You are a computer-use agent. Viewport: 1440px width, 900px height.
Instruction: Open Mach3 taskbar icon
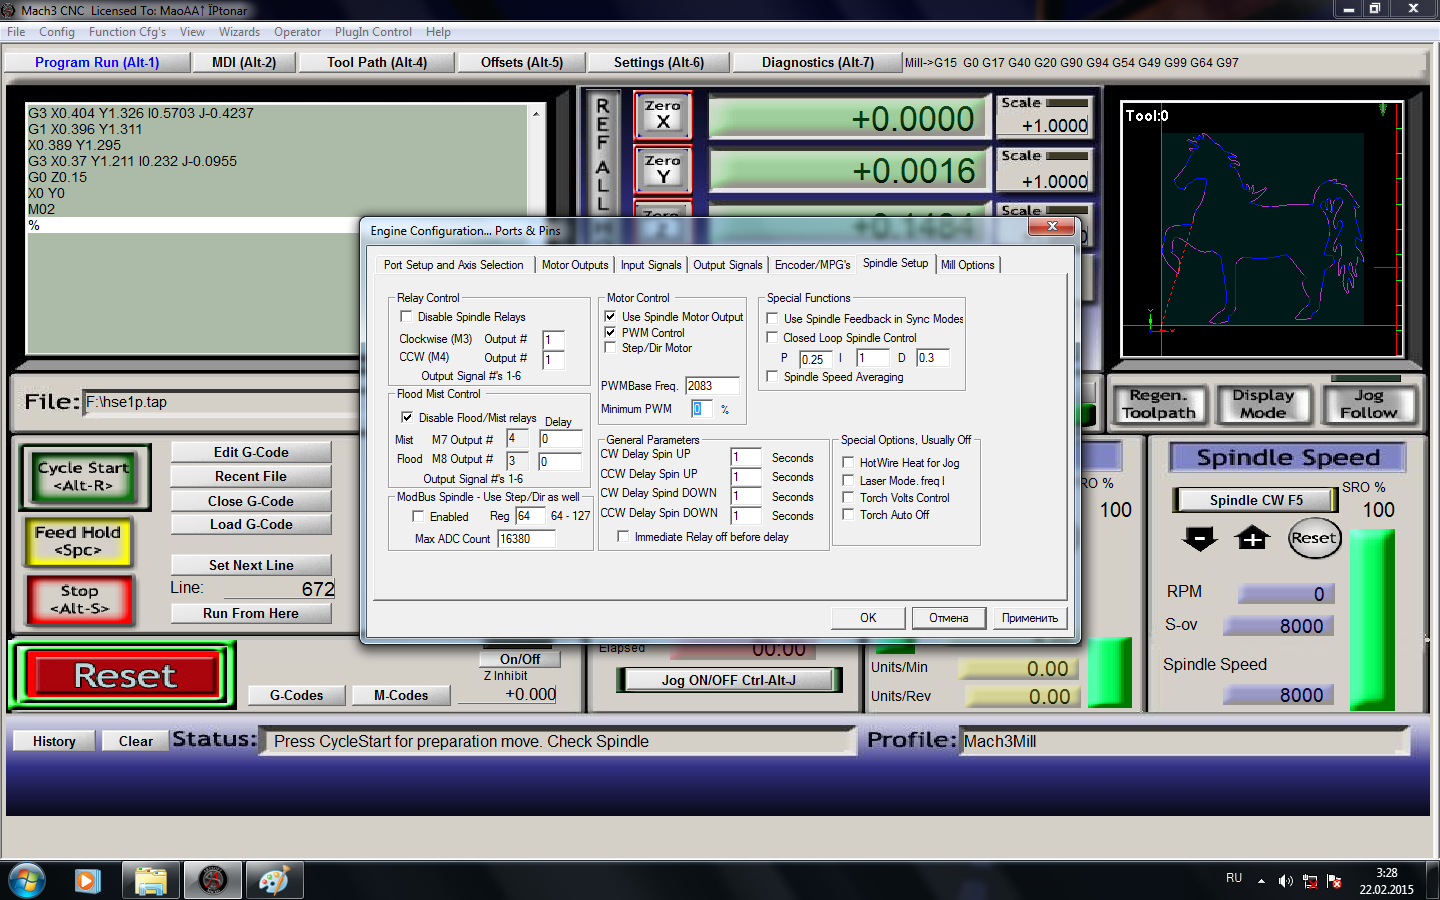tap(212, 880)
